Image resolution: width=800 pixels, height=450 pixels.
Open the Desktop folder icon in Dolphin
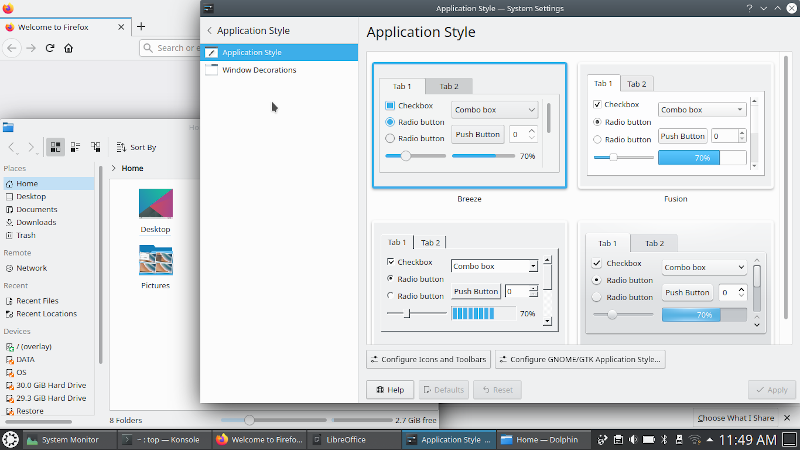click(x=156, y=204)
